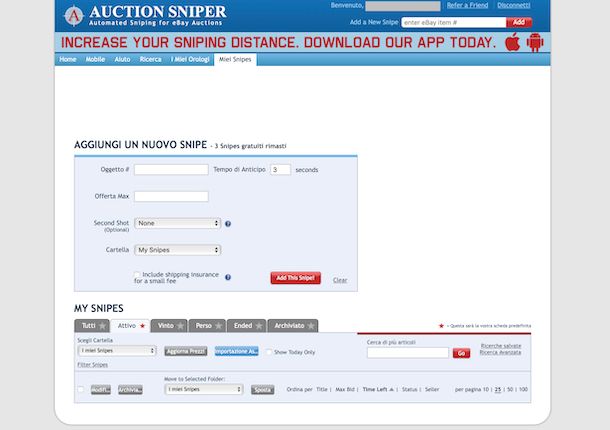Focus the Oggetto # input field
Image resolution: width=610 pixels, height=430 pixels.
coord(171,170)
